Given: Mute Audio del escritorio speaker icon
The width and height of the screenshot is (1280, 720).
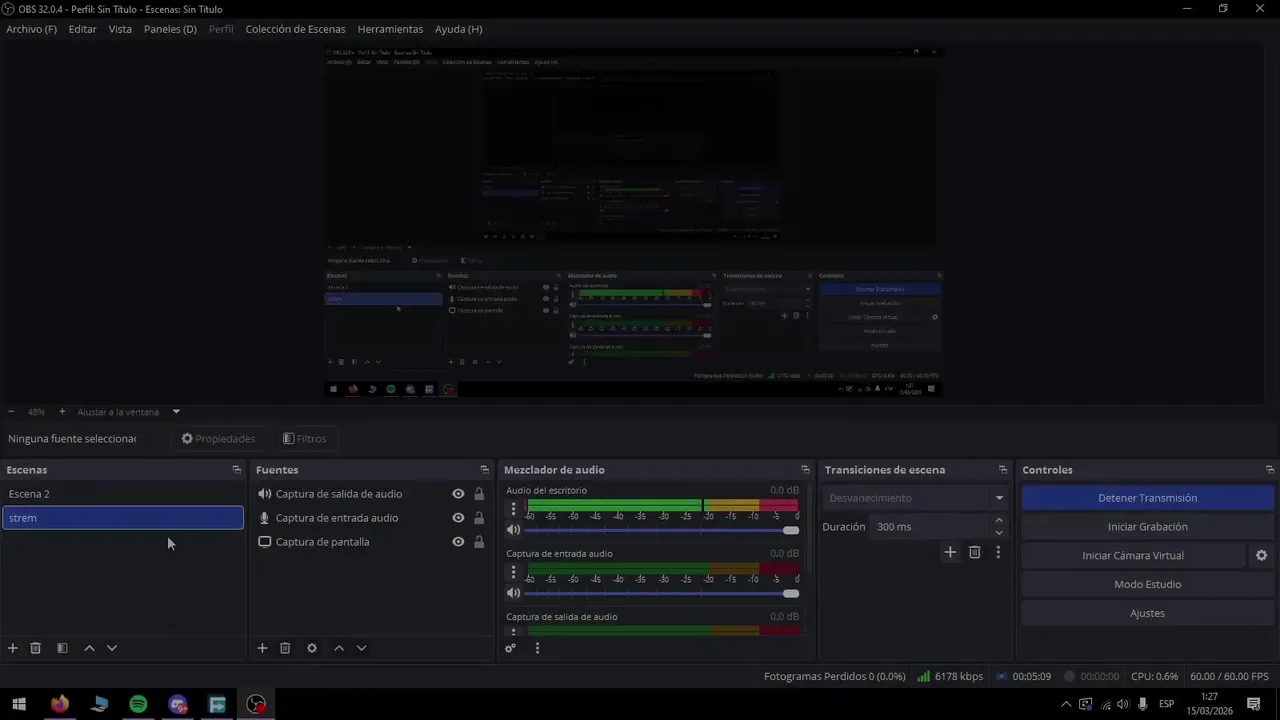Looking at the screenshot, I should click(513, 530).
